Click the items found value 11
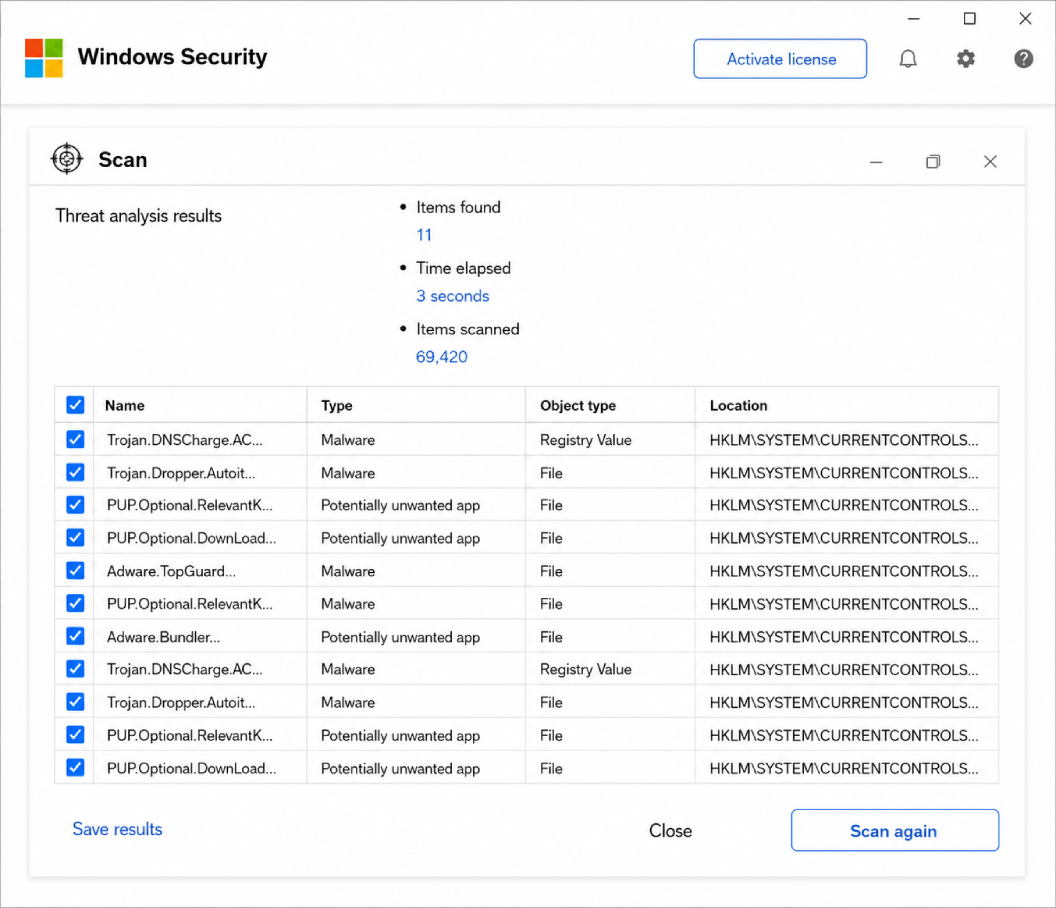Screen dimensions: 1056x908 tap(424, 235)
